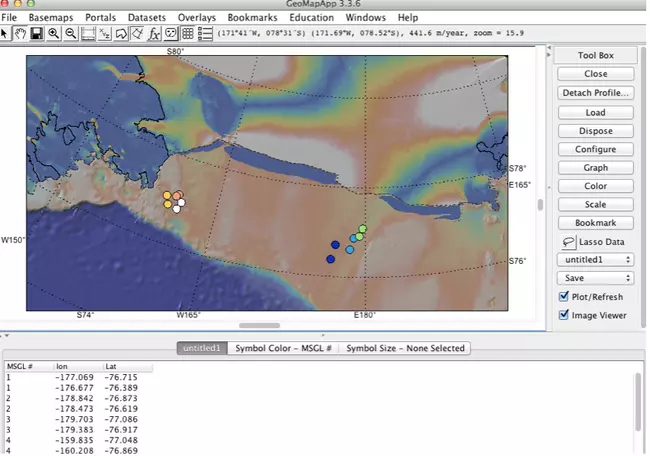Click the grid table icon in toolbar

click(188, 34)
